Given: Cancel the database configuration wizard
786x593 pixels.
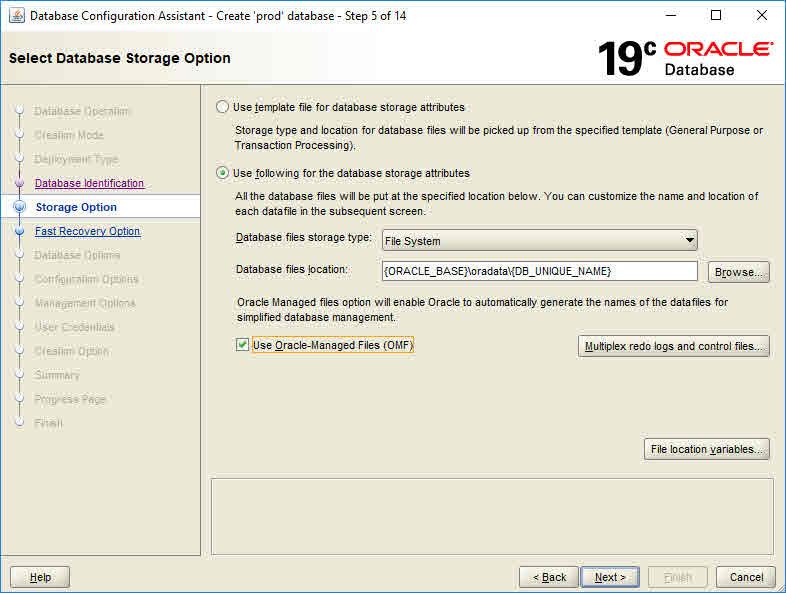Looking at the screenshot, I should click(x=746, y=577).
